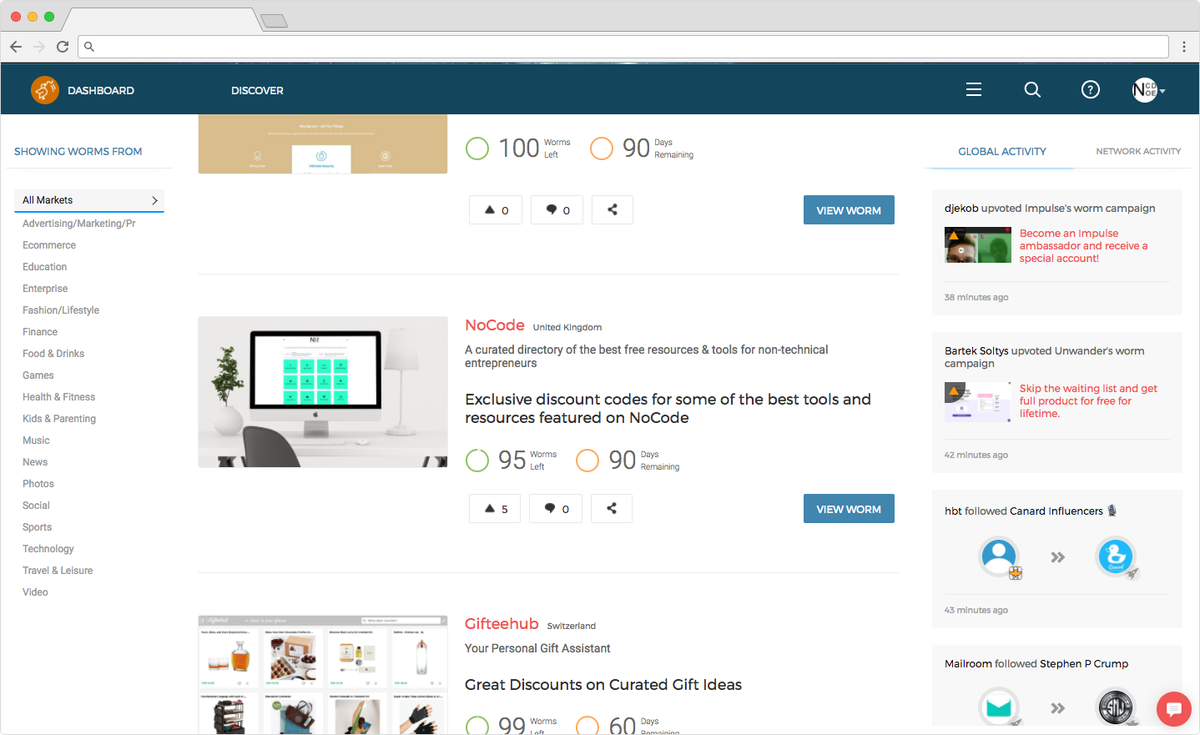Click VIEW WORM for NoCode

[x=849, y=509]
